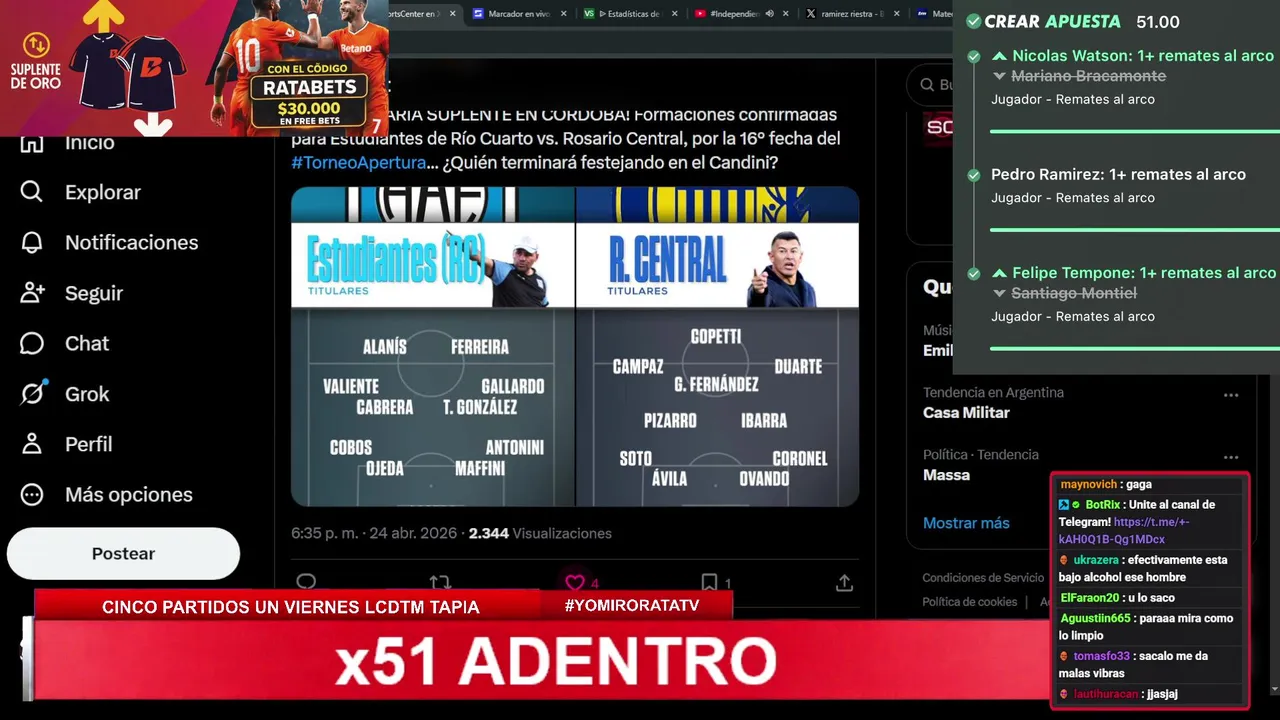The height and width of the screenshot is (720, 1280).
Task: Expand the Felipe Tempone up arrow
Action: click(x=999, y=273)
